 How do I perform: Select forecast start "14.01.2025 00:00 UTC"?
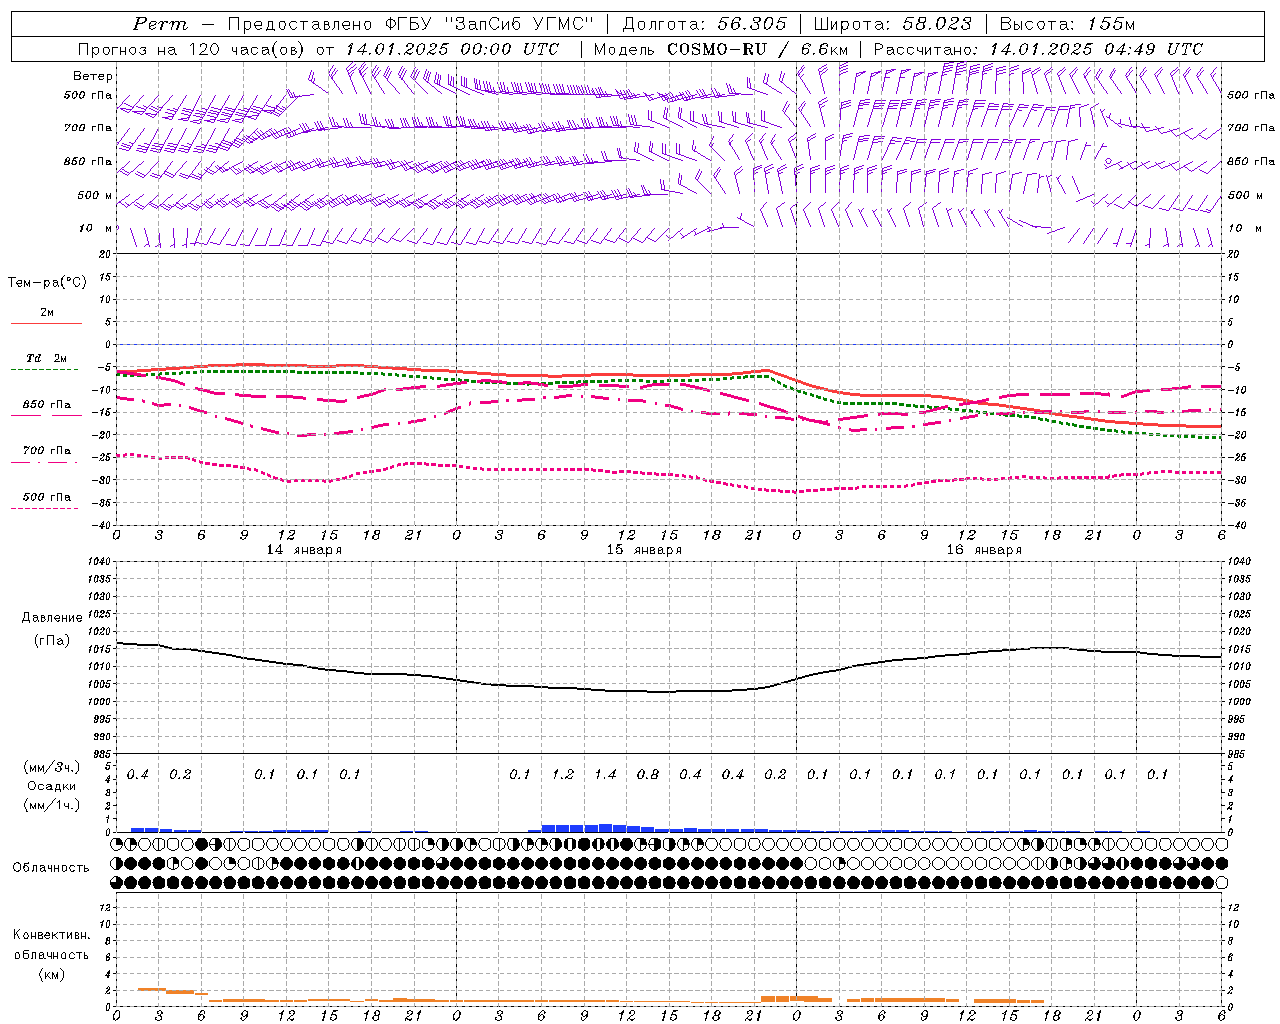click(452, 49)
